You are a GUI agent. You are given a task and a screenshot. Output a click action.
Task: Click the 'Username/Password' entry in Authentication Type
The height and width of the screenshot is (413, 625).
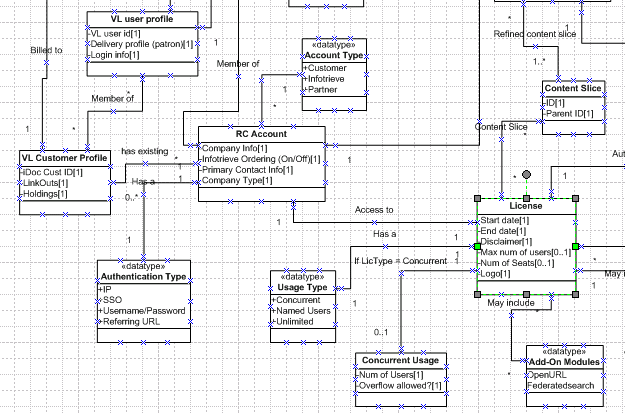coord(144,311)
